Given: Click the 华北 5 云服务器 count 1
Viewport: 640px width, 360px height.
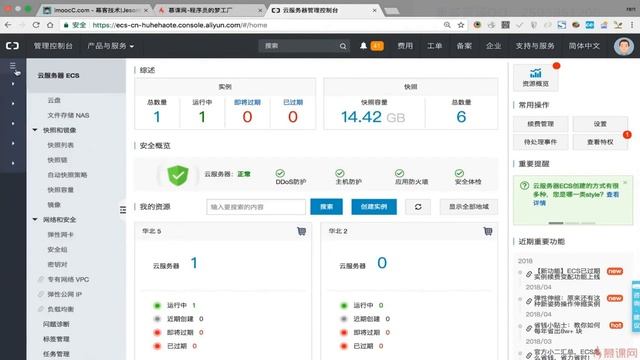Looking at the screenshot, I should pos(194,263).
